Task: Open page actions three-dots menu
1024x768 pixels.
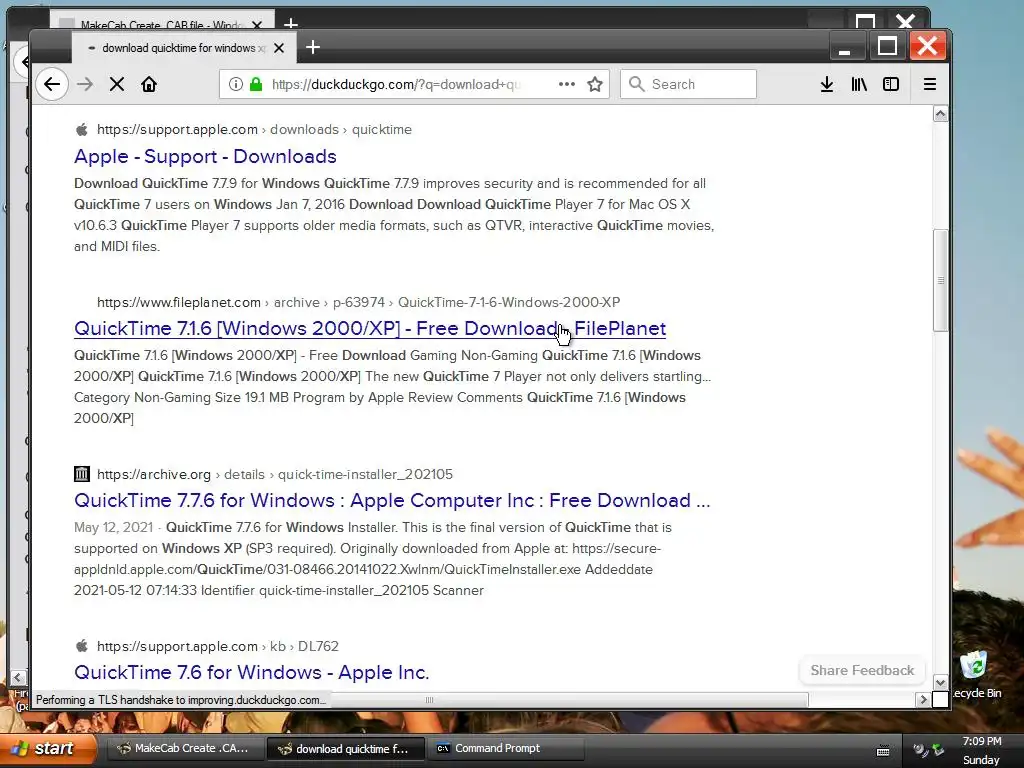Action: pos(567,84)
